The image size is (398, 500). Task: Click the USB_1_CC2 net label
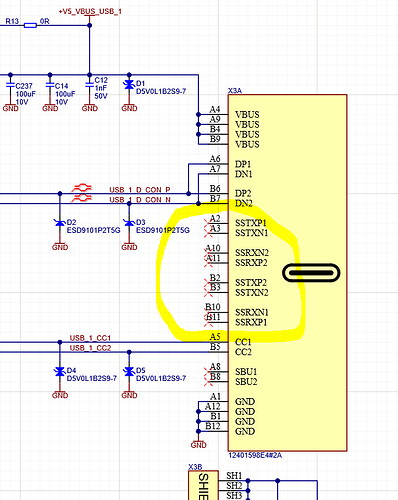90,348
